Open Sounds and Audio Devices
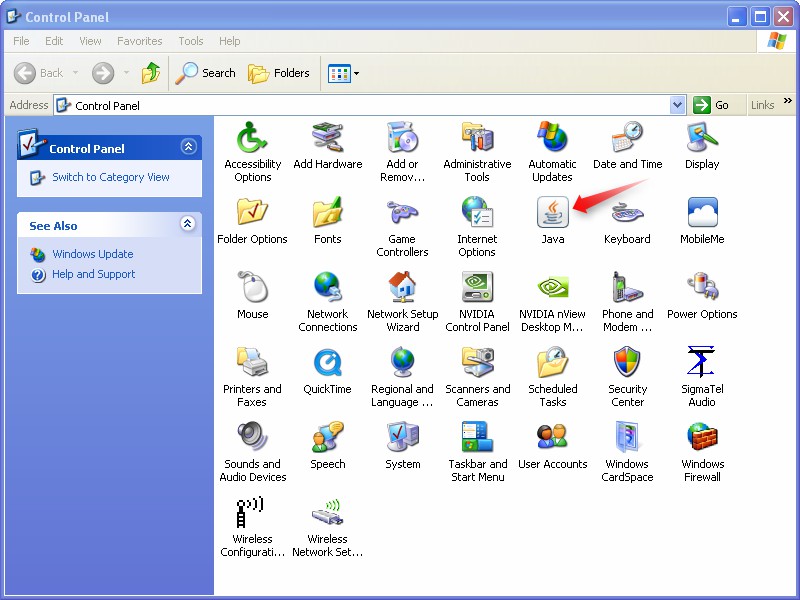The image size is (800, 600). (252, 438)
